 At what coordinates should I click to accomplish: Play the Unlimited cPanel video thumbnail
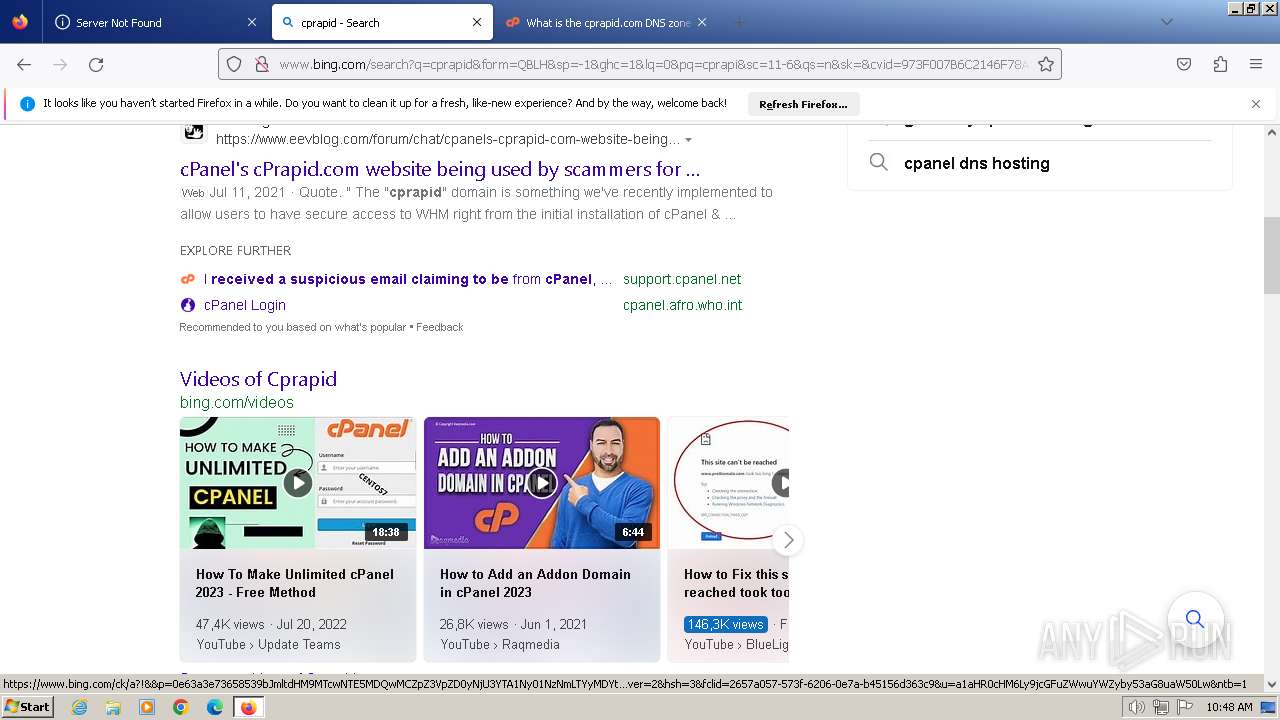coord(298,483)
